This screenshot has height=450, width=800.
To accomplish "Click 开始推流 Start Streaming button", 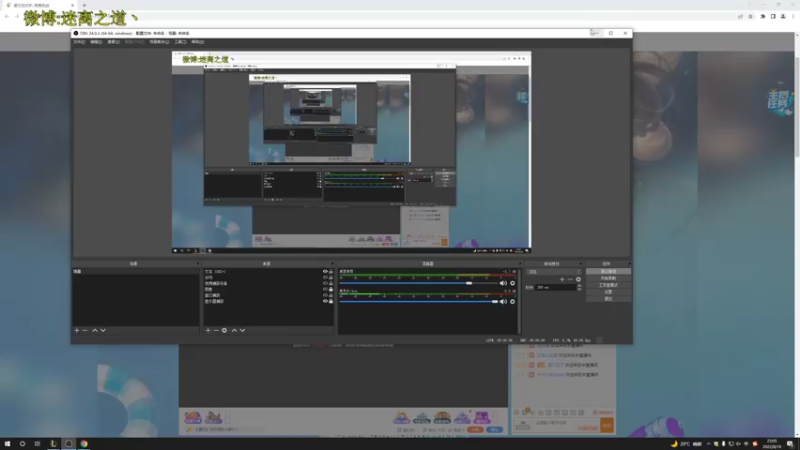I will 608,271.
